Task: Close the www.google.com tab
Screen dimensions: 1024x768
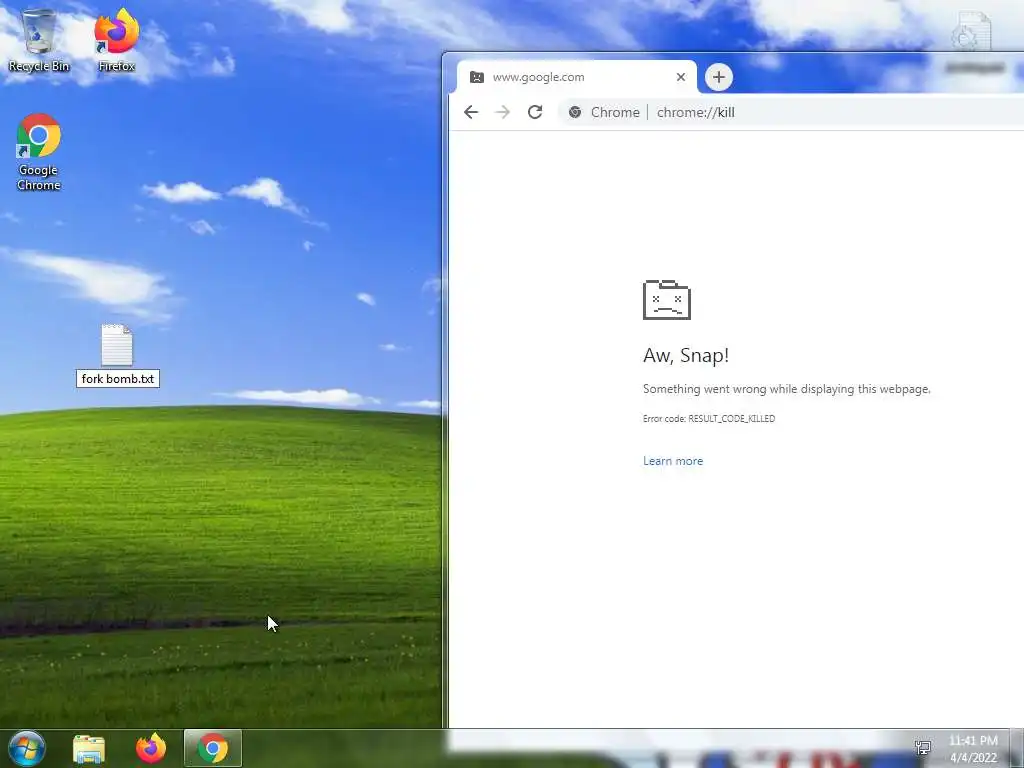Action: point(680,77)
